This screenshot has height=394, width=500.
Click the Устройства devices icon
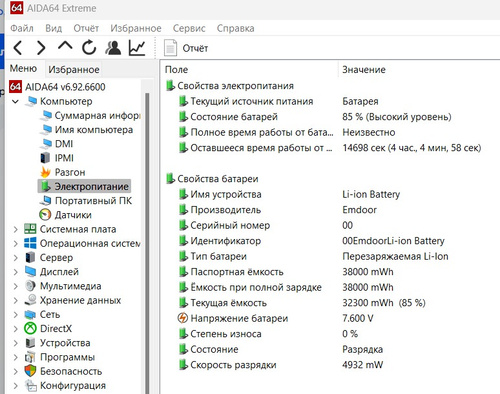pos(30,343)
